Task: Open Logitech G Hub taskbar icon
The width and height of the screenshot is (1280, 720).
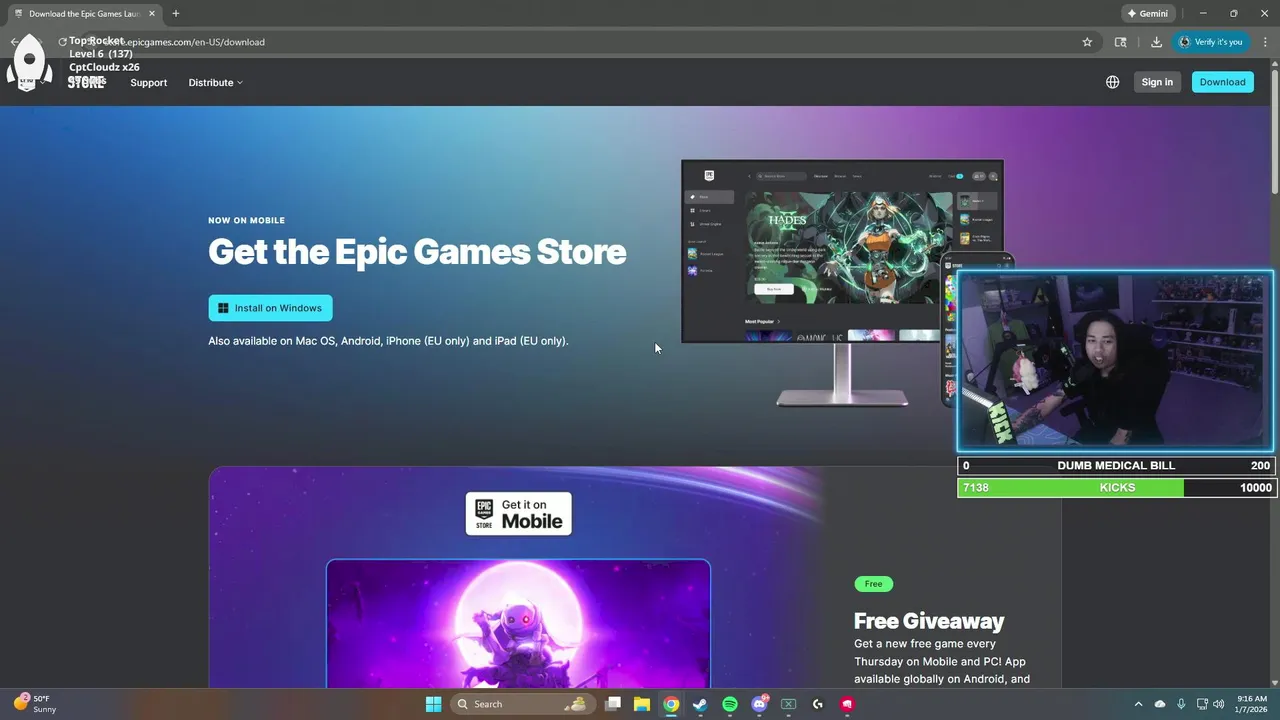Action: 818,704
